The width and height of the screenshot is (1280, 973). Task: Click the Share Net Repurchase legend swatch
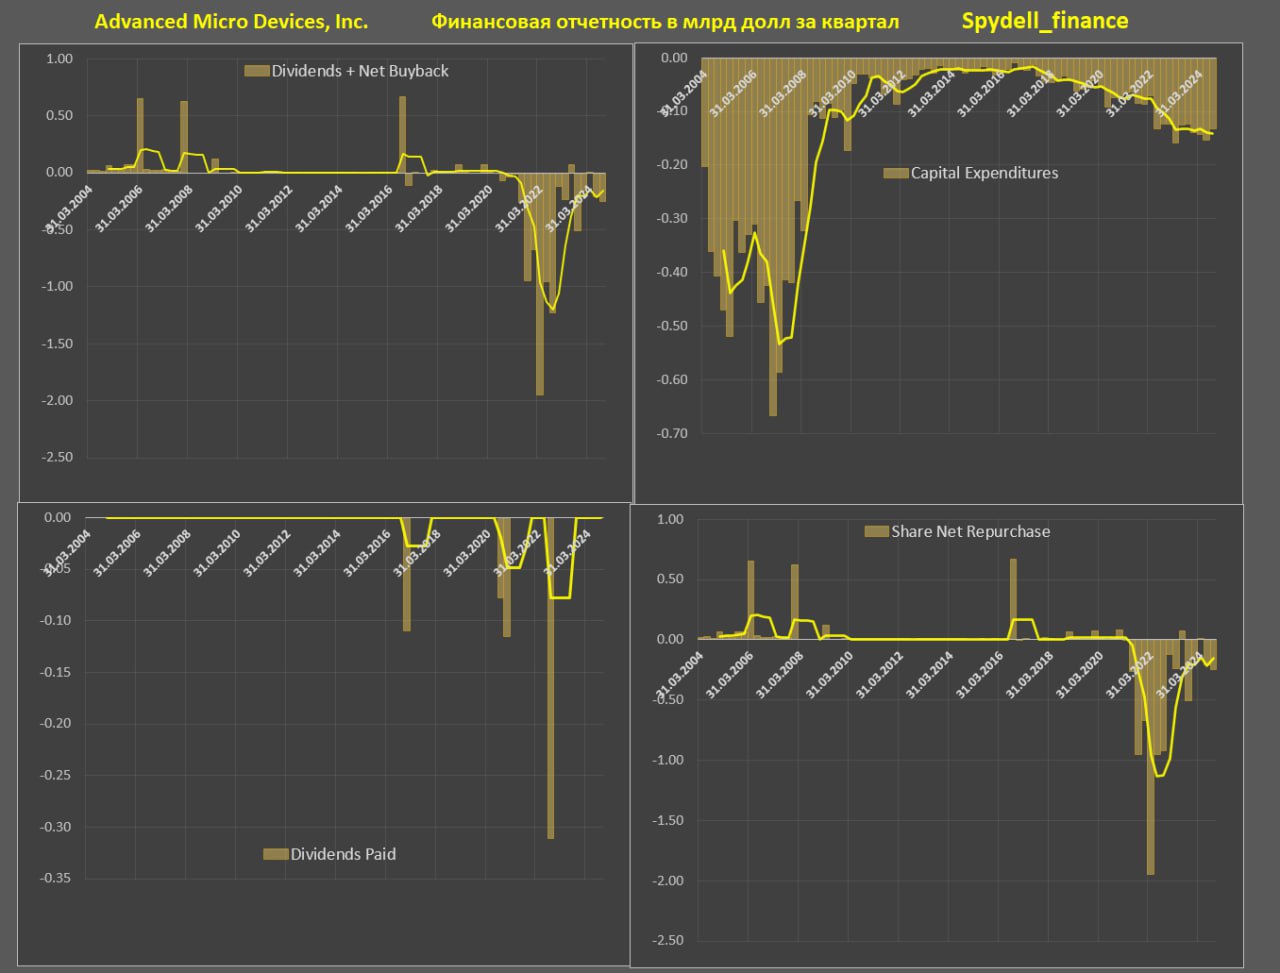876,532
